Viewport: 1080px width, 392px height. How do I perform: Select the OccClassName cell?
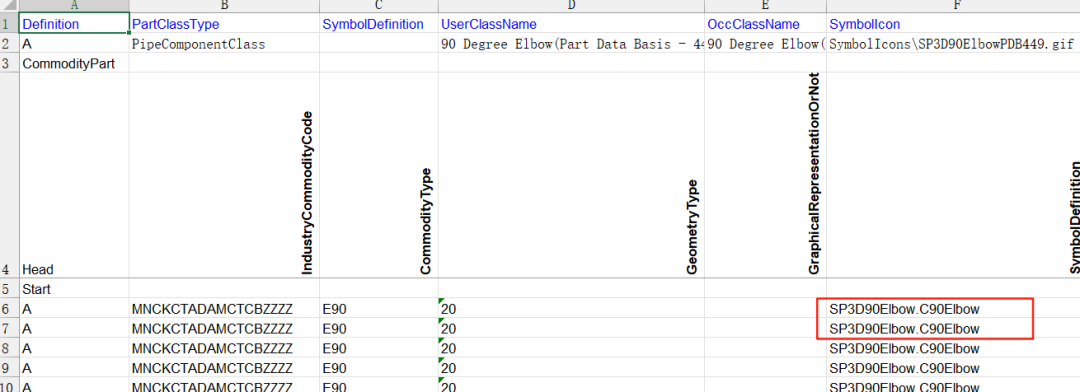(765, 23)
